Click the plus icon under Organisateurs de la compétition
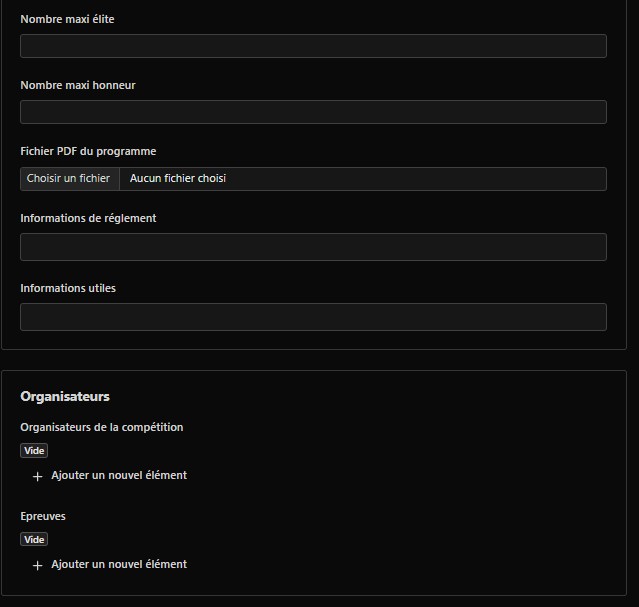Image resolution: width=639 pixels, height=607 pixels. point(38,476)
